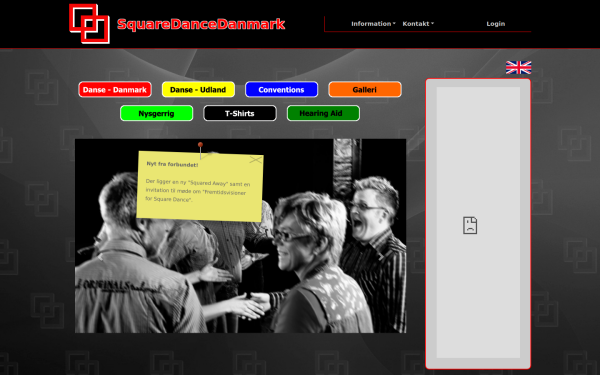Open the Information dropdown menu
The image size is (600, 375).
coord(373,24)
